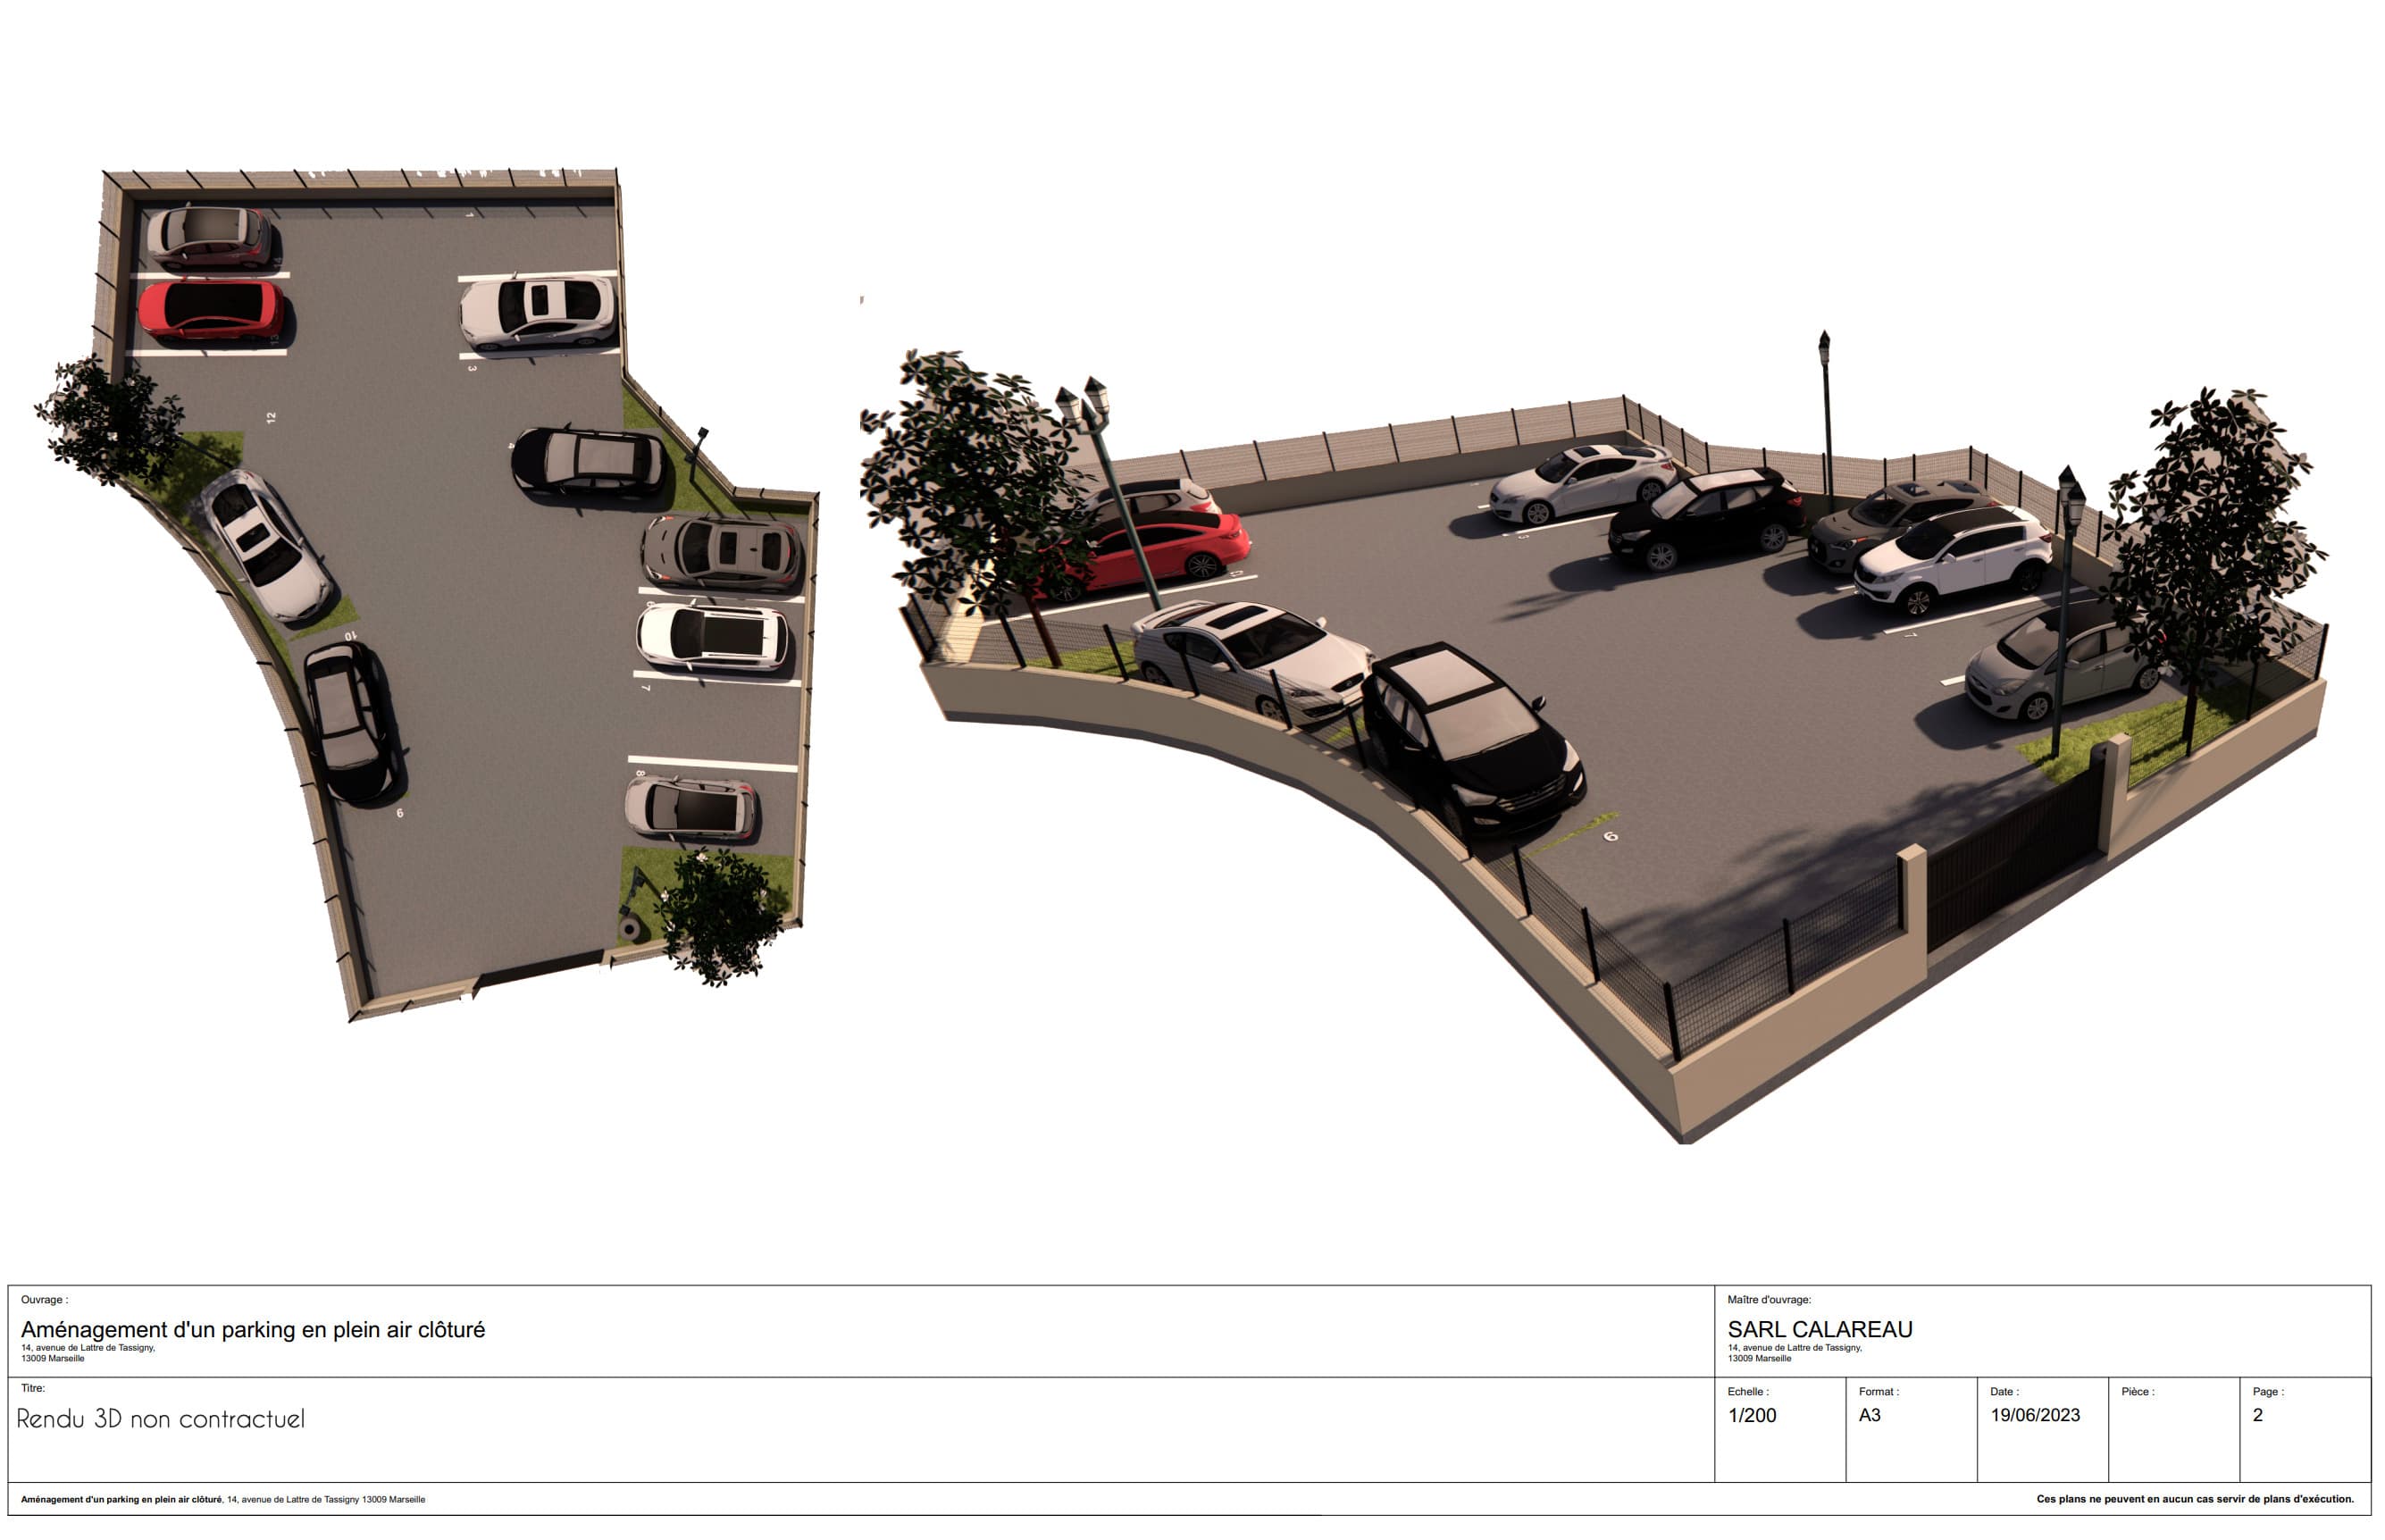The height and width of the screenshot is (1540, 2385).
Task: Click the bold footer project name at bottom left
Action: coord(122,1500)
